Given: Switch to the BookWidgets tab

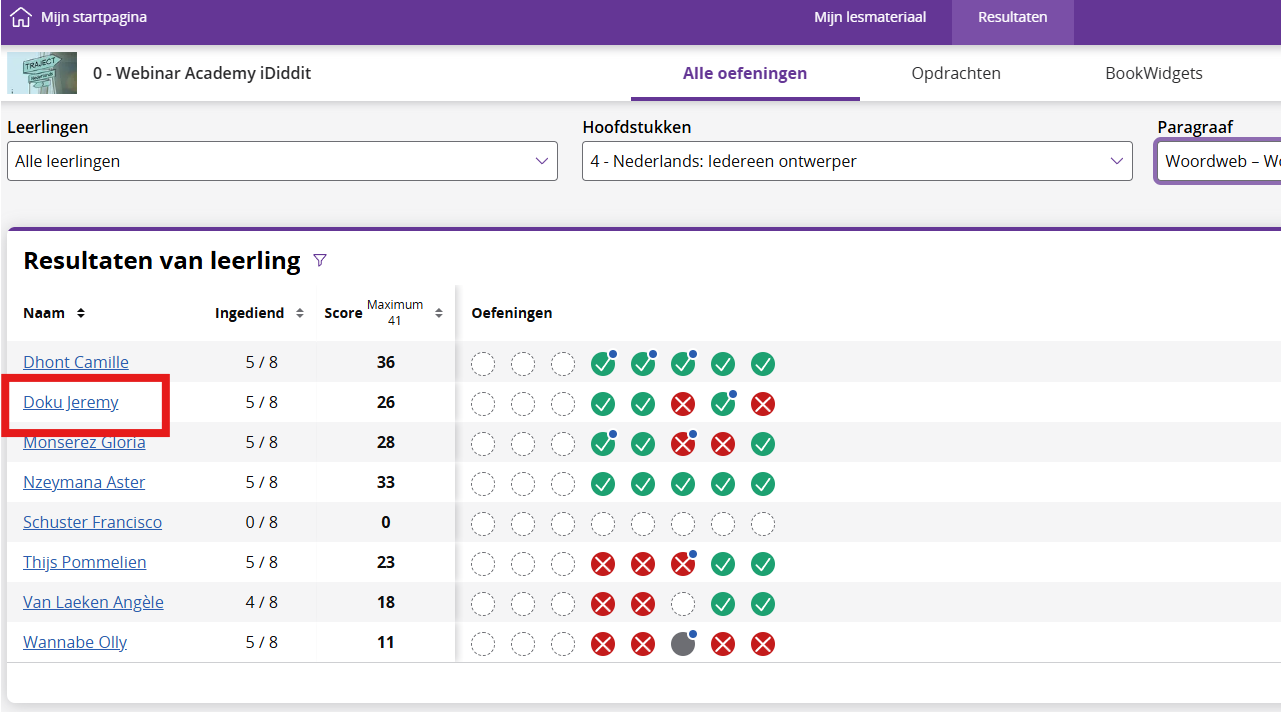Looking at the screenshot, I should 1153,73.
